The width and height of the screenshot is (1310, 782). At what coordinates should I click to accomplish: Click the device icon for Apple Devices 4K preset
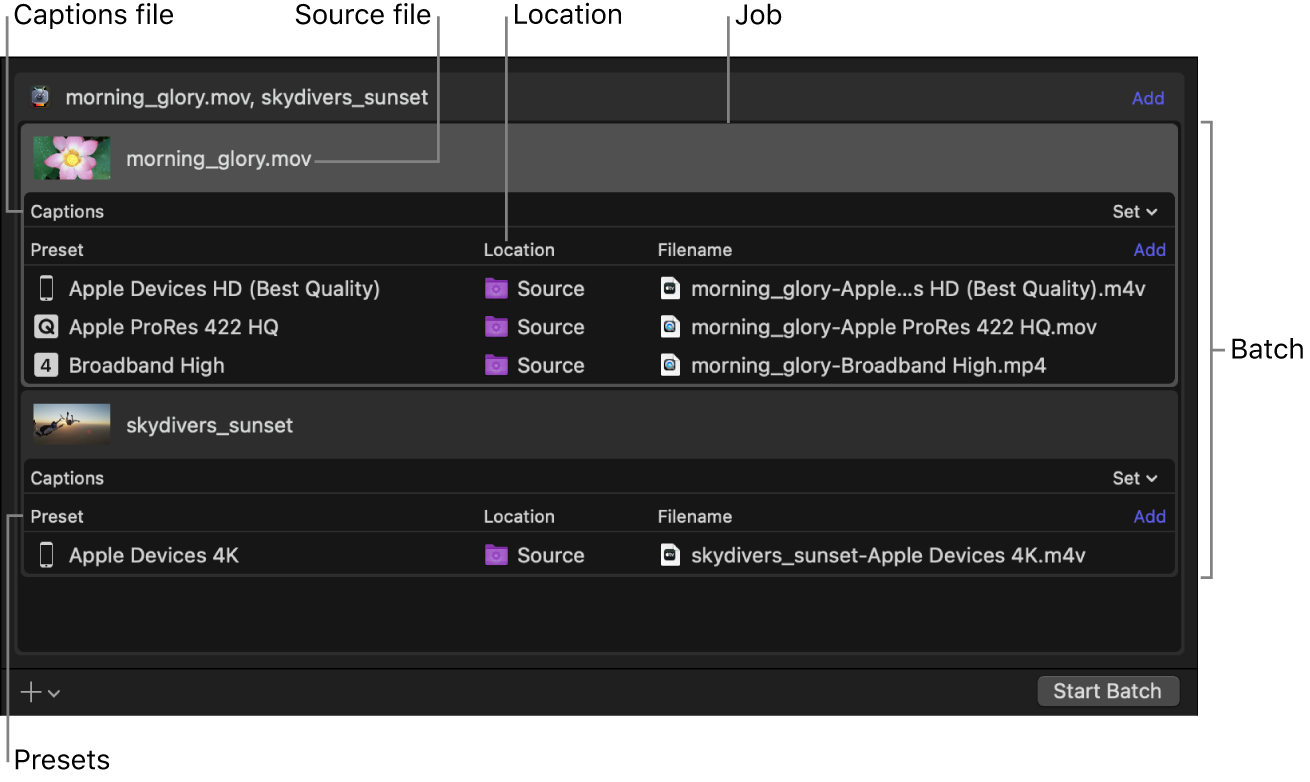click(46, 555)
